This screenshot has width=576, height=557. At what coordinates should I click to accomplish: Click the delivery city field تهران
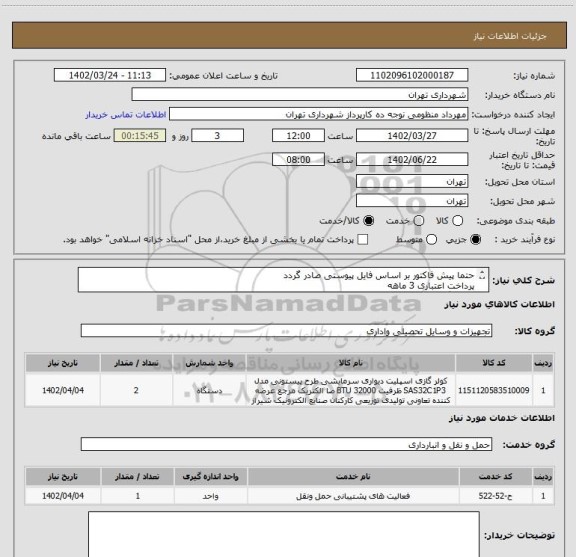coord(412,201)
